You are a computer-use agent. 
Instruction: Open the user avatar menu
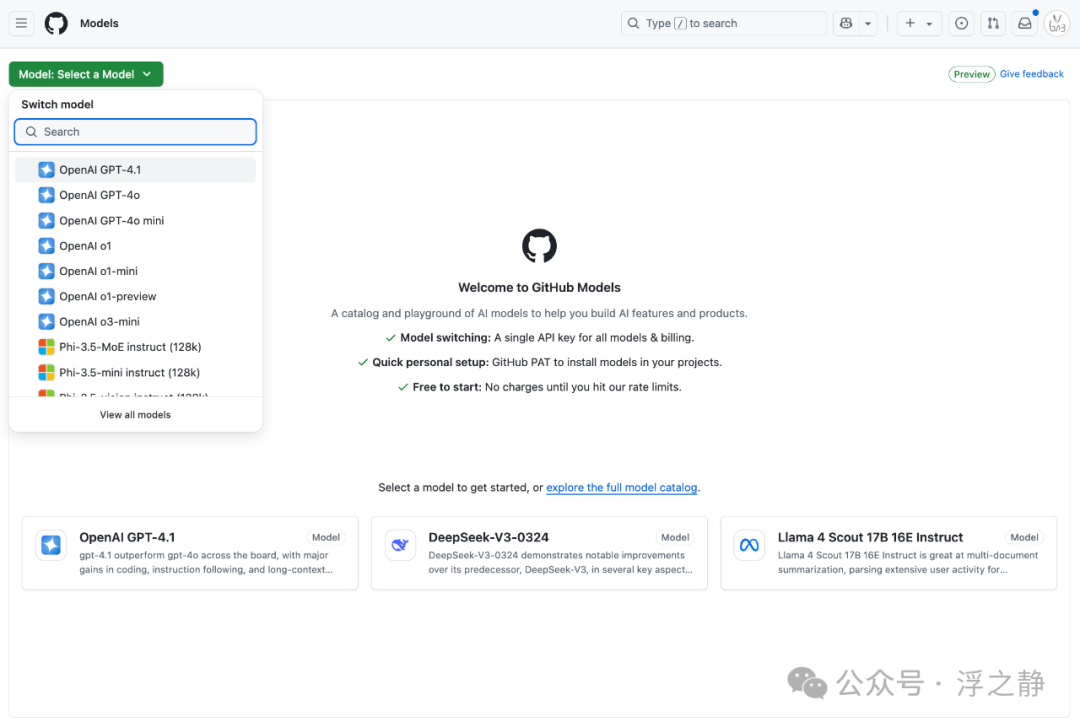[1057, 24]
